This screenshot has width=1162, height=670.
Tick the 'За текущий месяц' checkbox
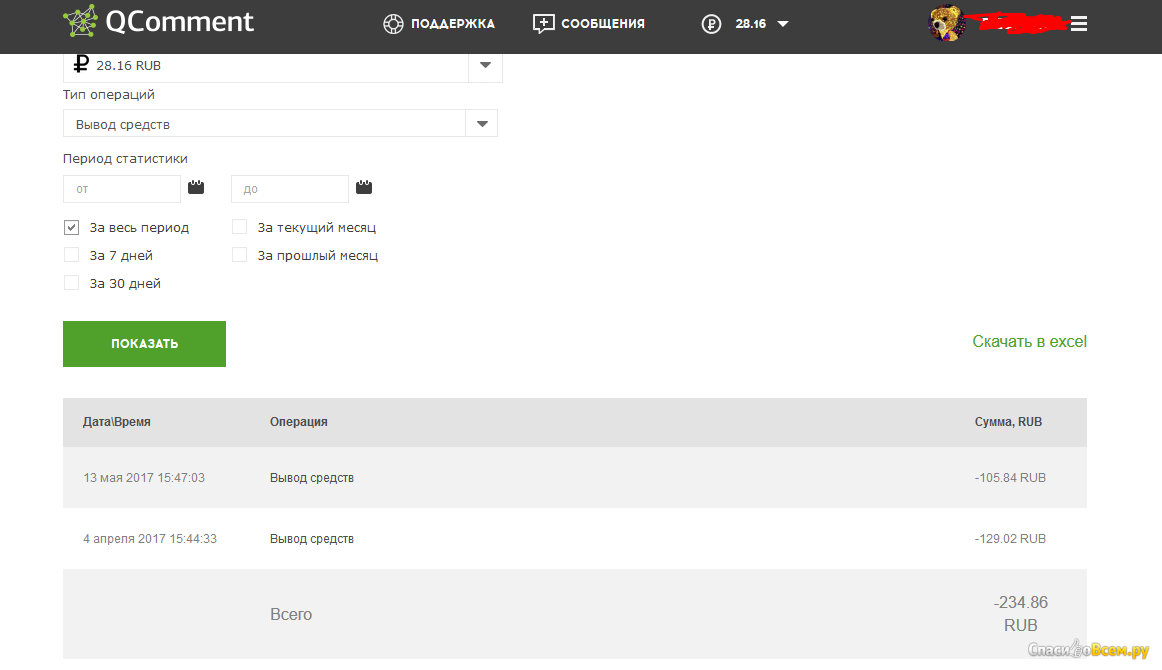[239, 227]
